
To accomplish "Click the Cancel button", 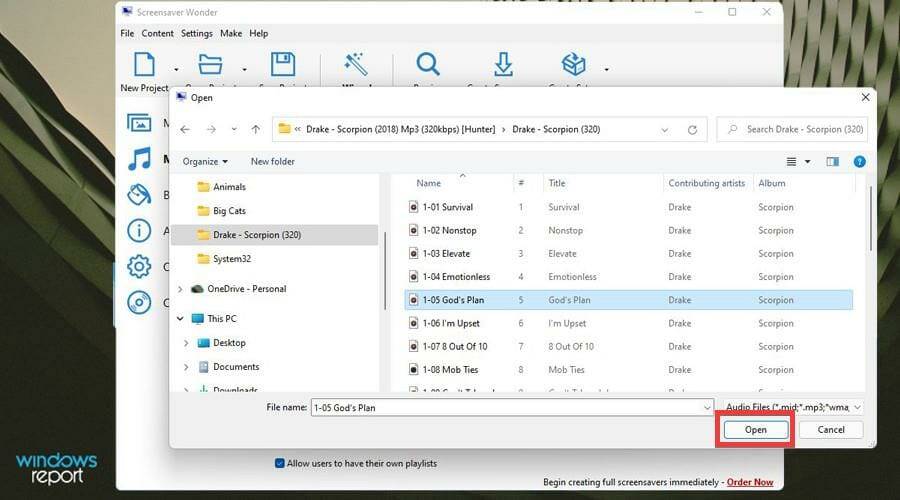I will click(x=831, y=429).
